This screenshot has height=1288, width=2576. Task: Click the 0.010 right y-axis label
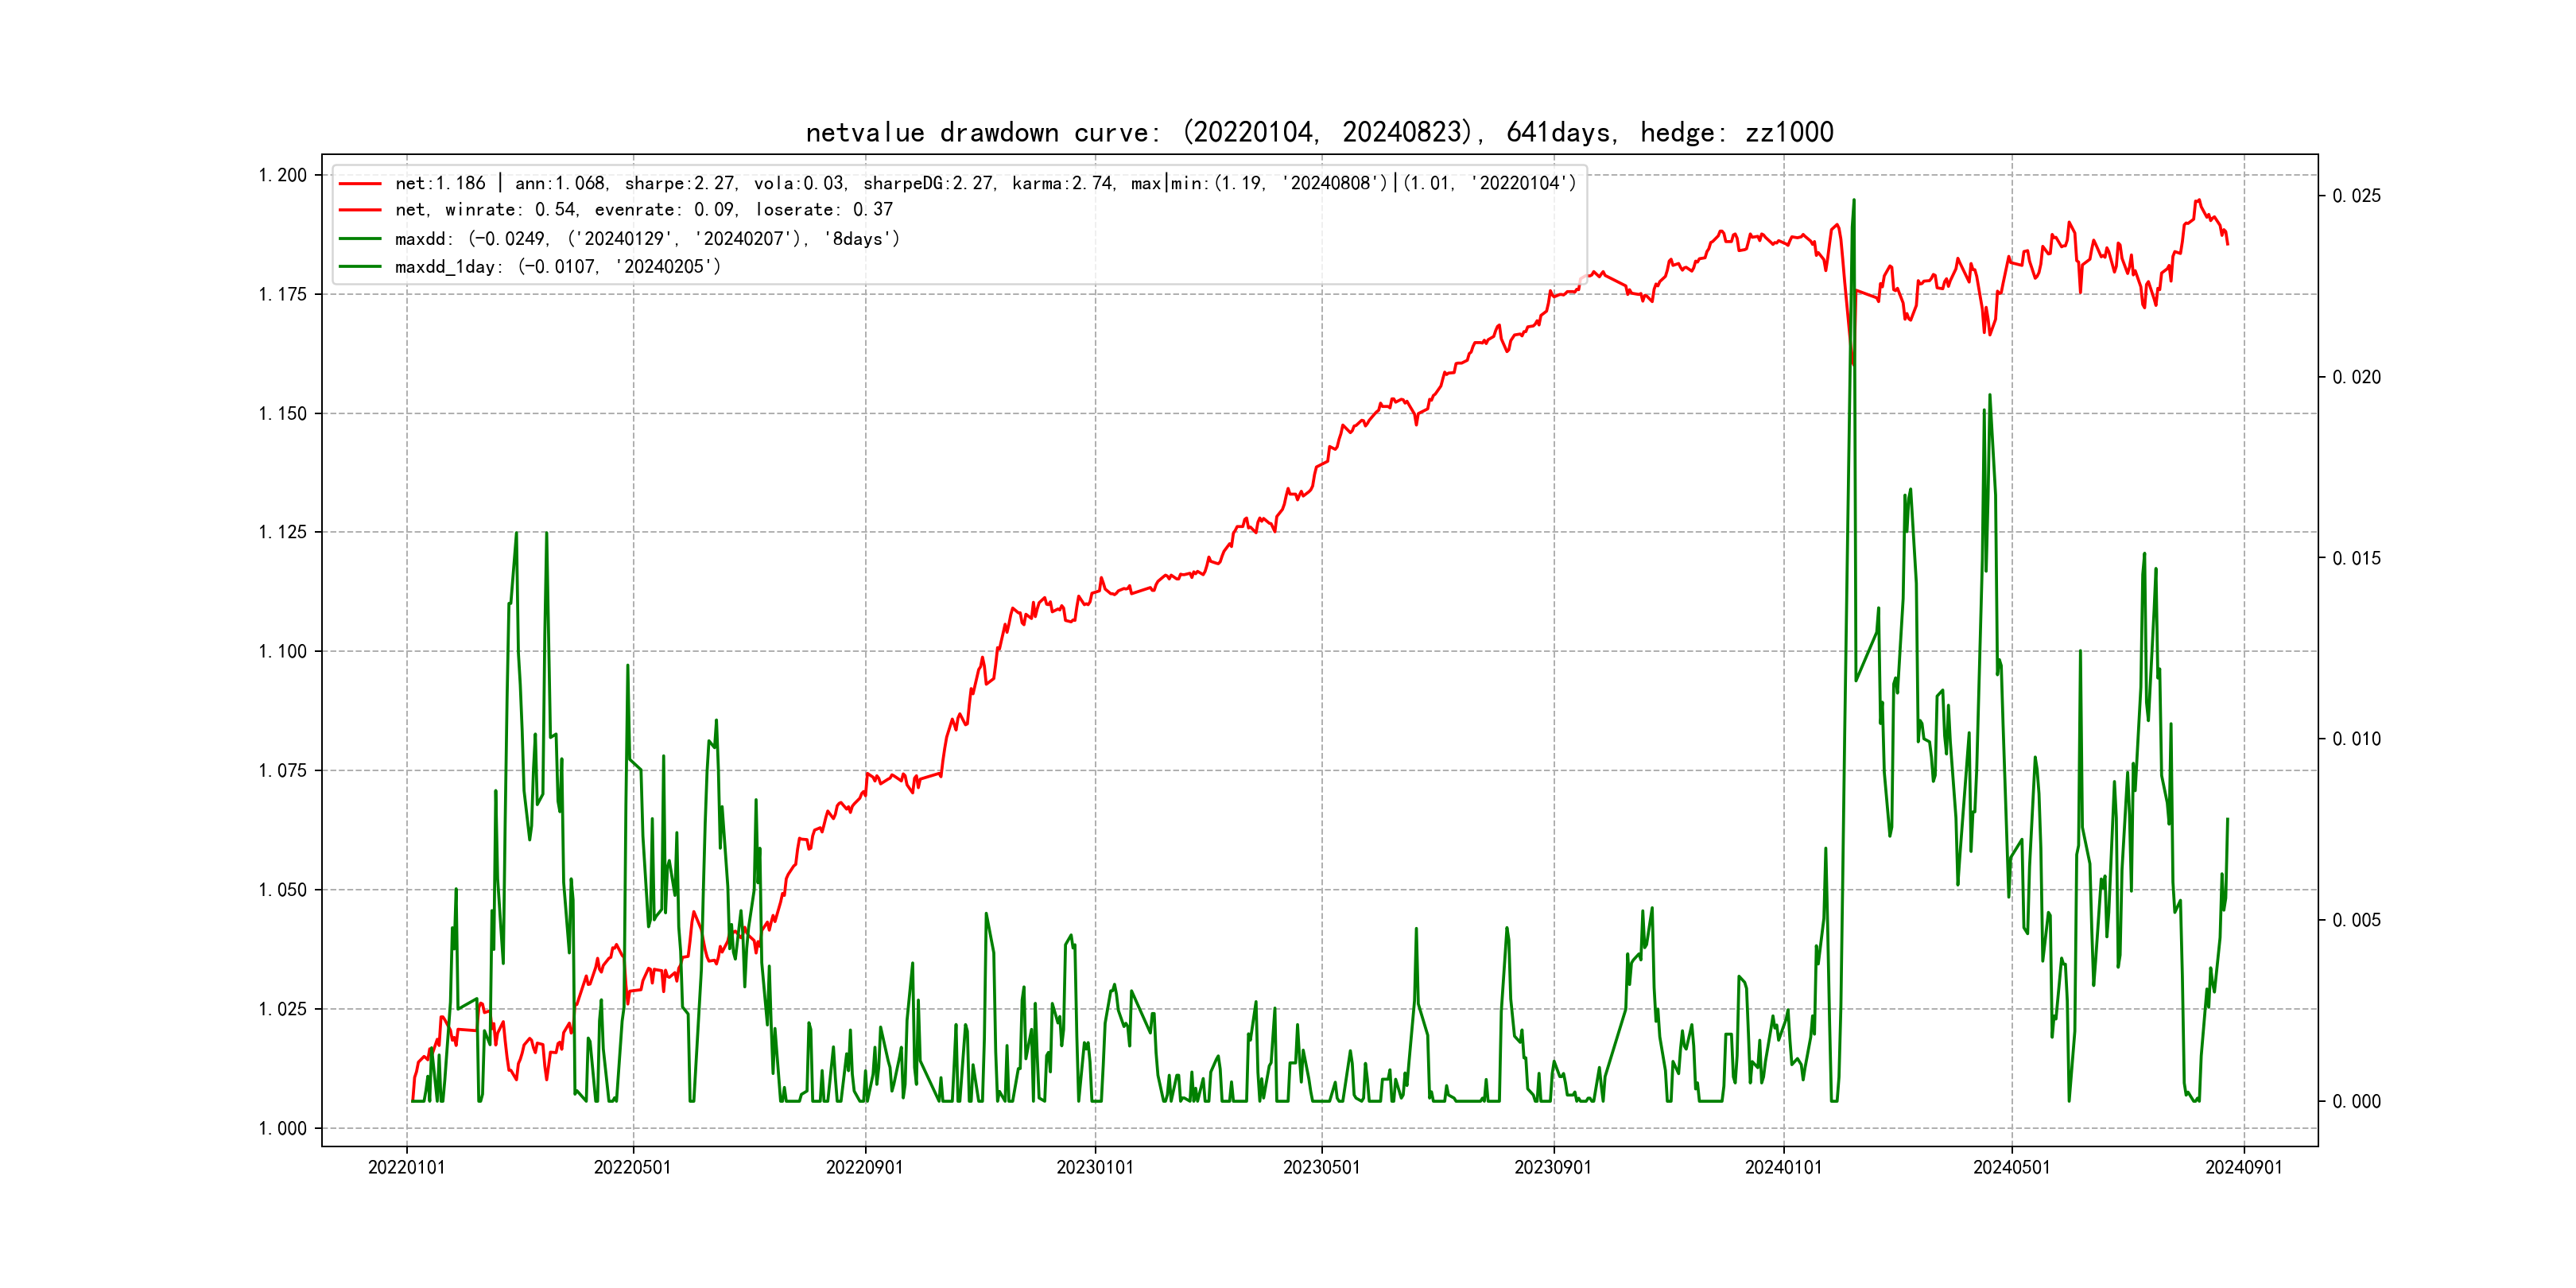point(2356,739)
